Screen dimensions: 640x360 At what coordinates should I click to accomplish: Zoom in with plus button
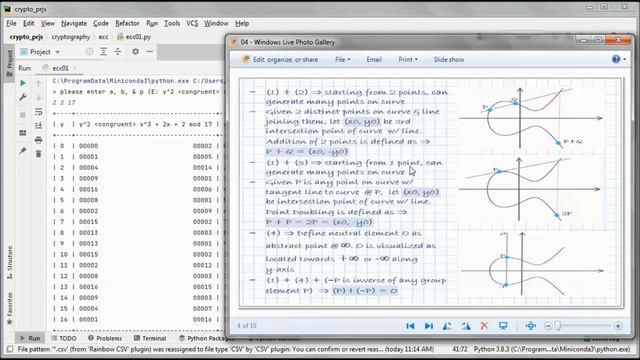[x=618, y=326]
